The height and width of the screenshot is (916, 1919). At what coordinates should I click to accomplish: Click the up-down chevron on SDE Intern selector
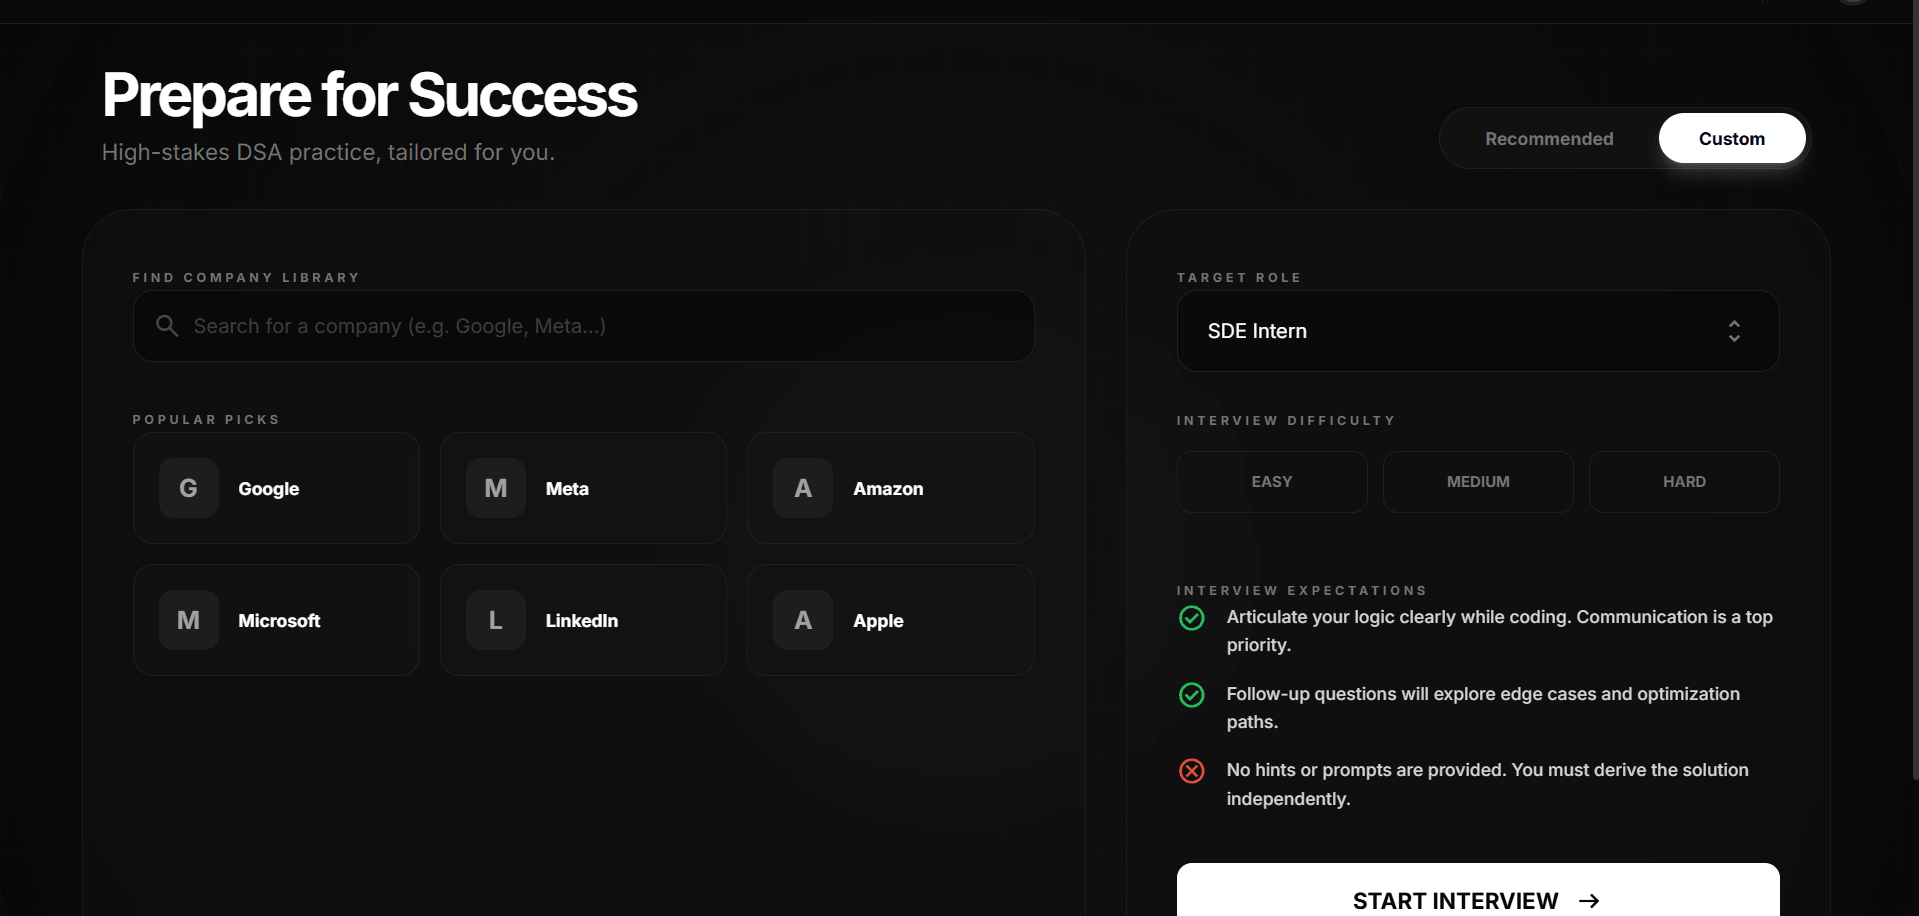click(1734, 331)
